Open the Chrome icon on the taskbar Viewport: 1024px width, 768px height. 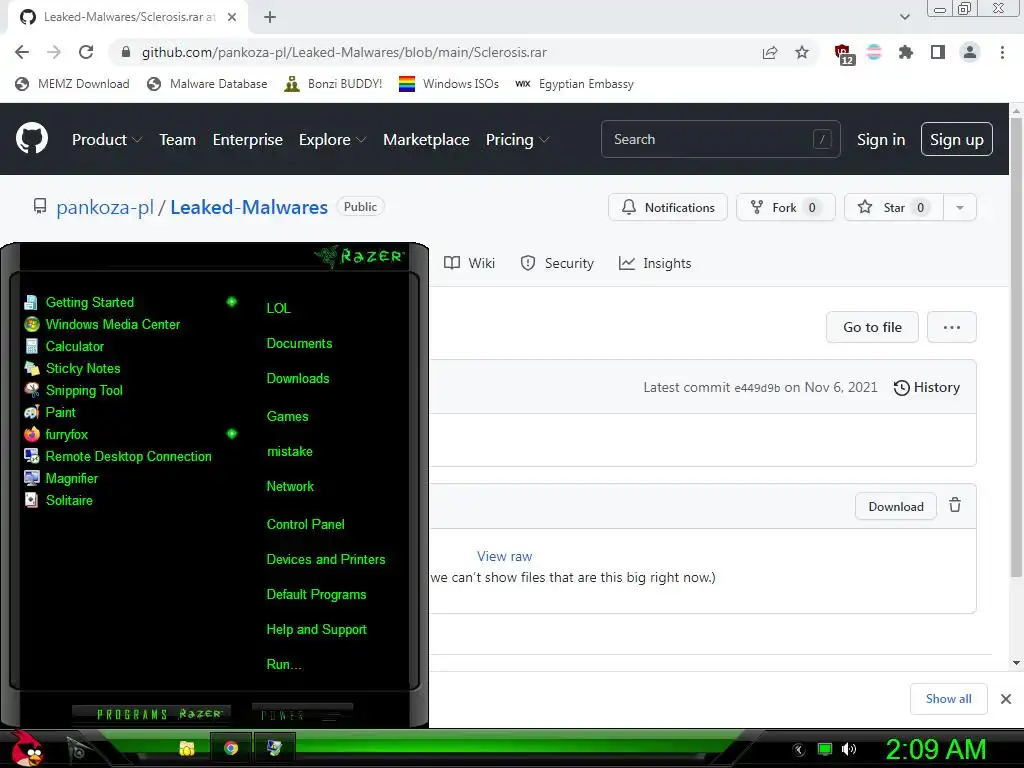pyautogui.click(x=231, y=748)
